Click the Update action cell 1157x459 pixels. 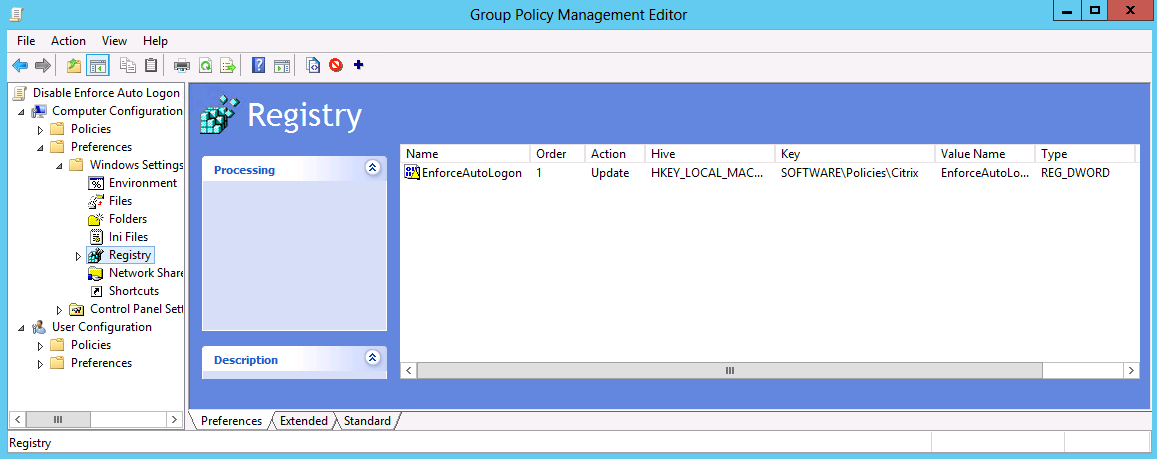[610, 173]
